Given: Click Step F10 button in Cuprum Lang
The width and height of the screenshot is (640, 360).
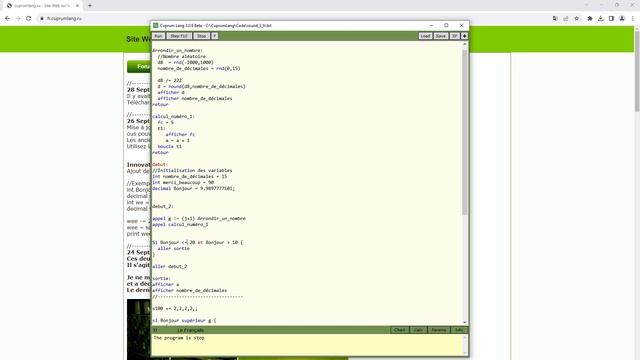Looking at the screenshot, I should pyautogui.click(x=179, y=36).
